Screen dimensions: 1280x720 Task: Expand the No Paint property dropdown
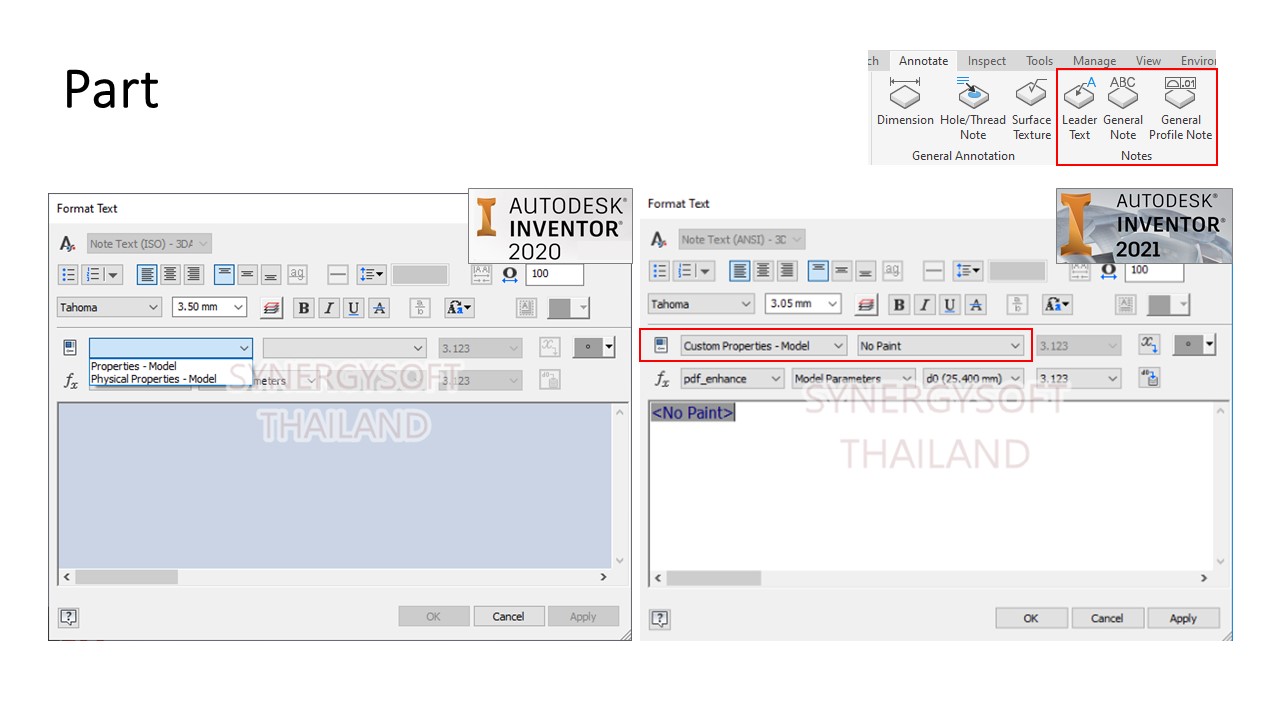click(x=940, y=346)
